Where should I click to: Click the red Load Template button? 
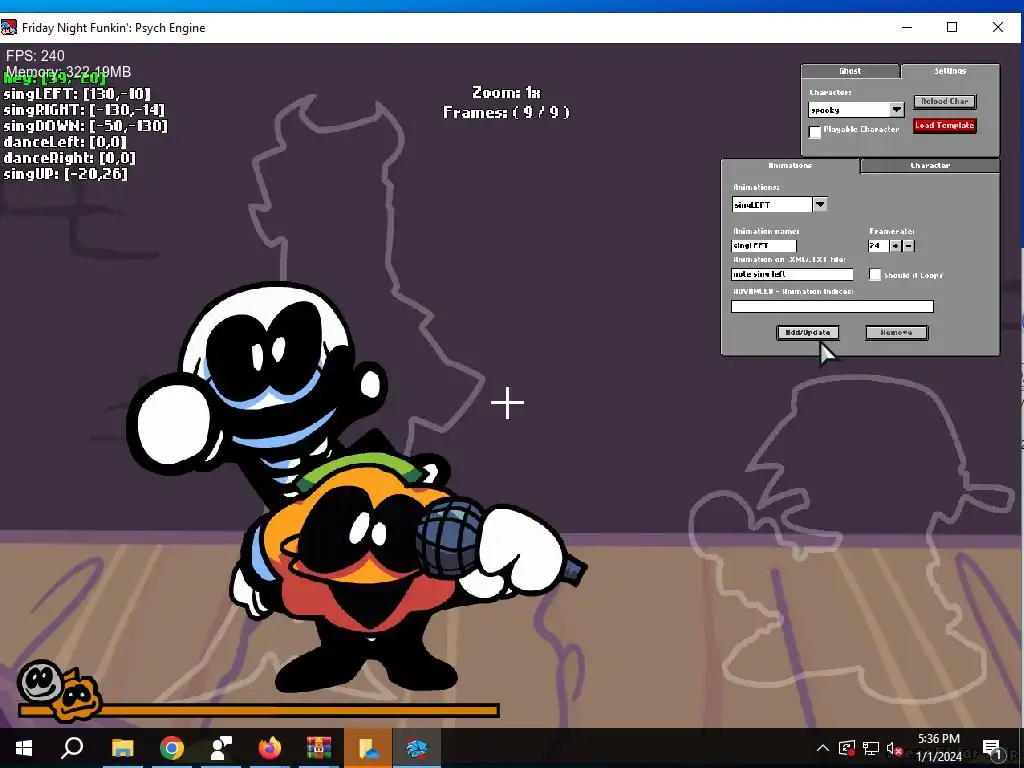click(x=944, y=125)
